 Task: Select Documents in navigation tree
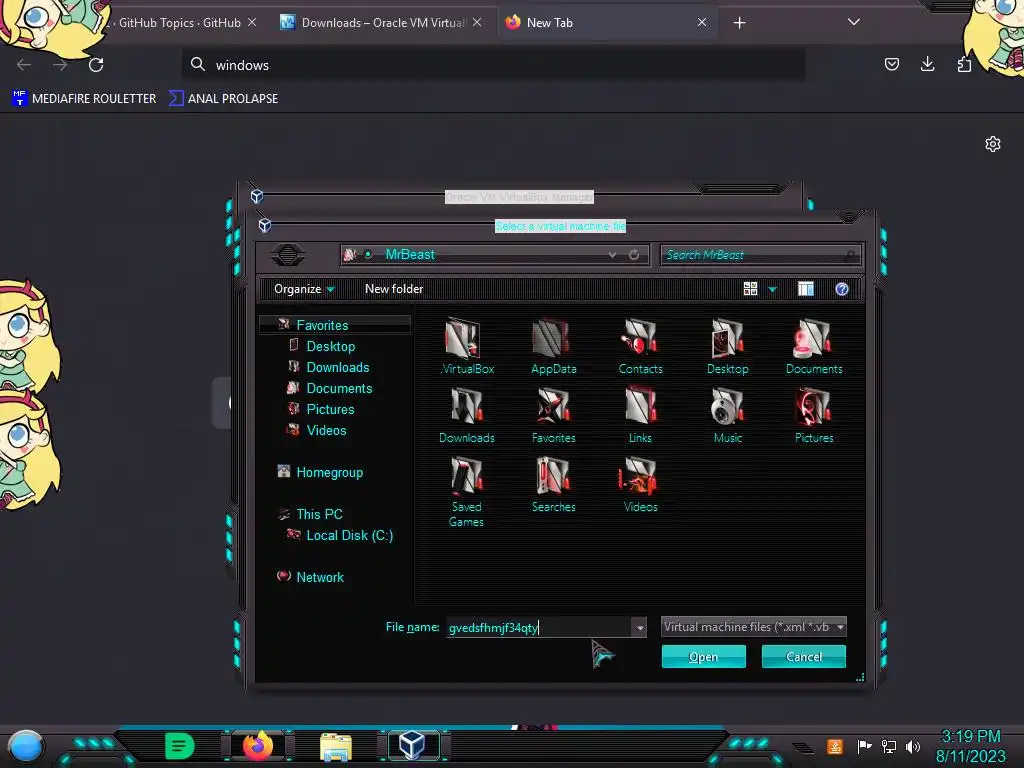[x=339, y=388]
